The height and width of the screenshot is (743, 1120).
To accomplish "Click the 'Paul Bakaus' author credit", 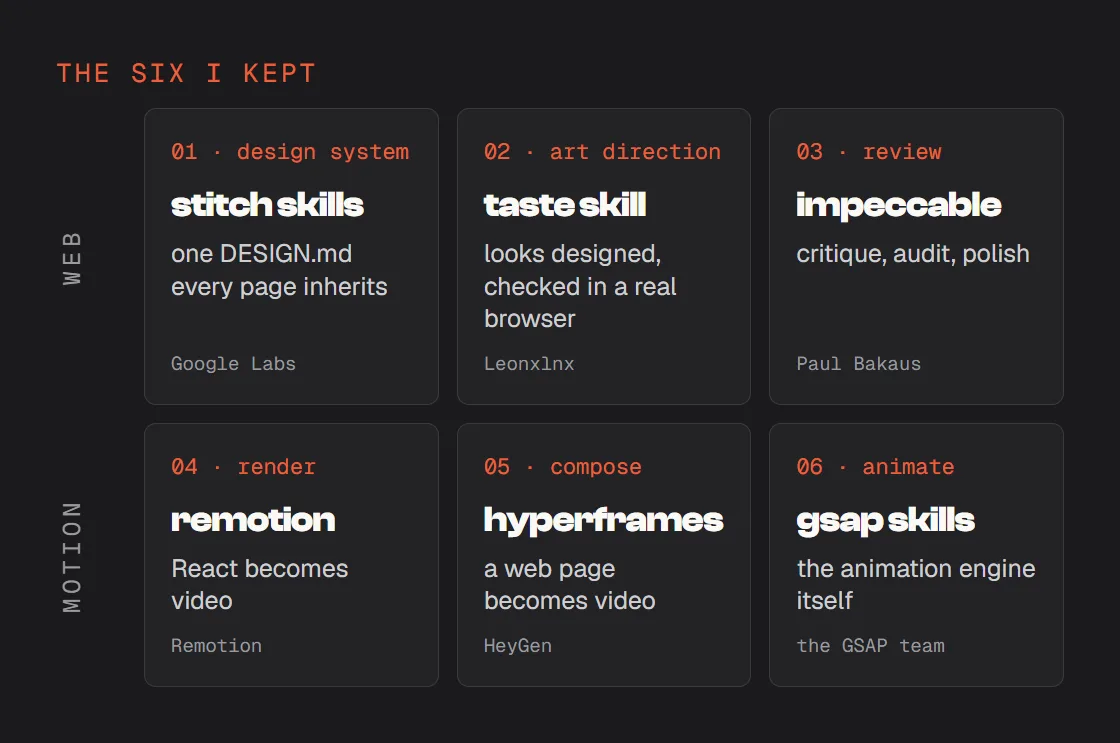I will click(859, 364).
